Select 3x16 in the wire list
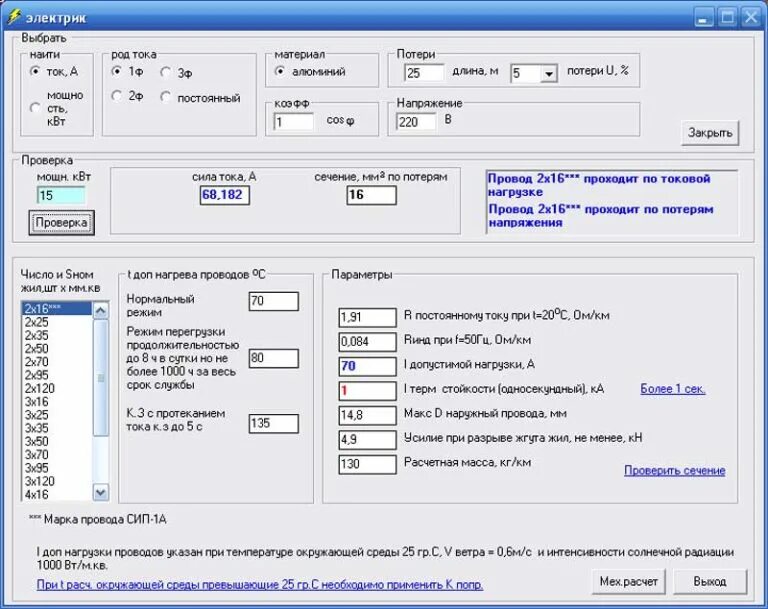This screenshot has height=609, width=768. [57, 401]
